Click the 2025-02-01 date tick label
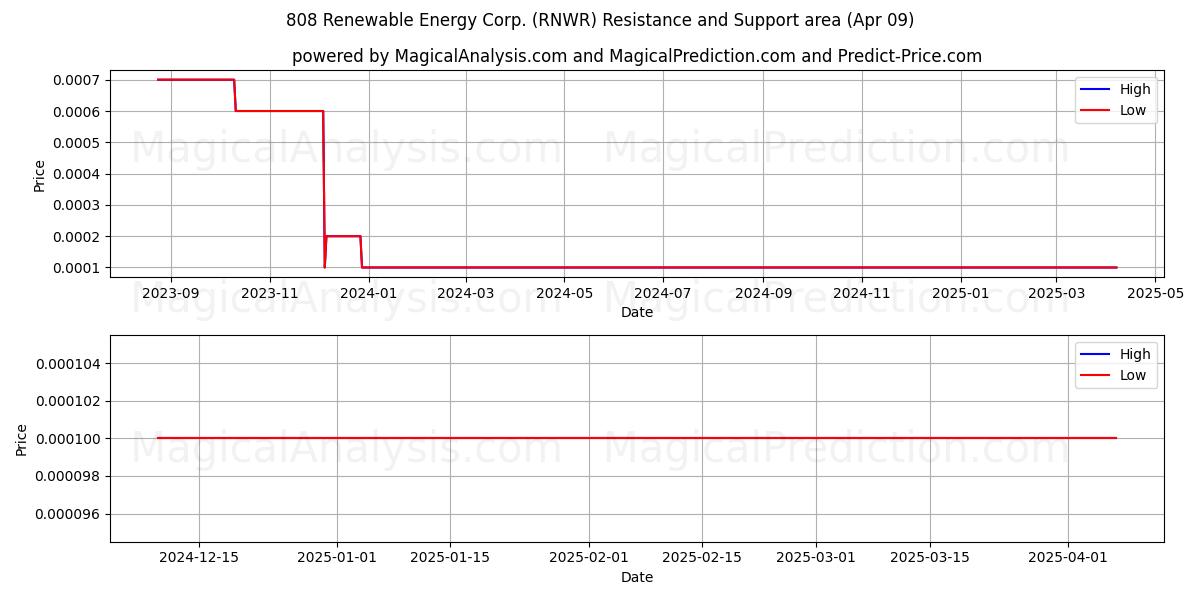1200x600 pixels. tap(589, 558)
